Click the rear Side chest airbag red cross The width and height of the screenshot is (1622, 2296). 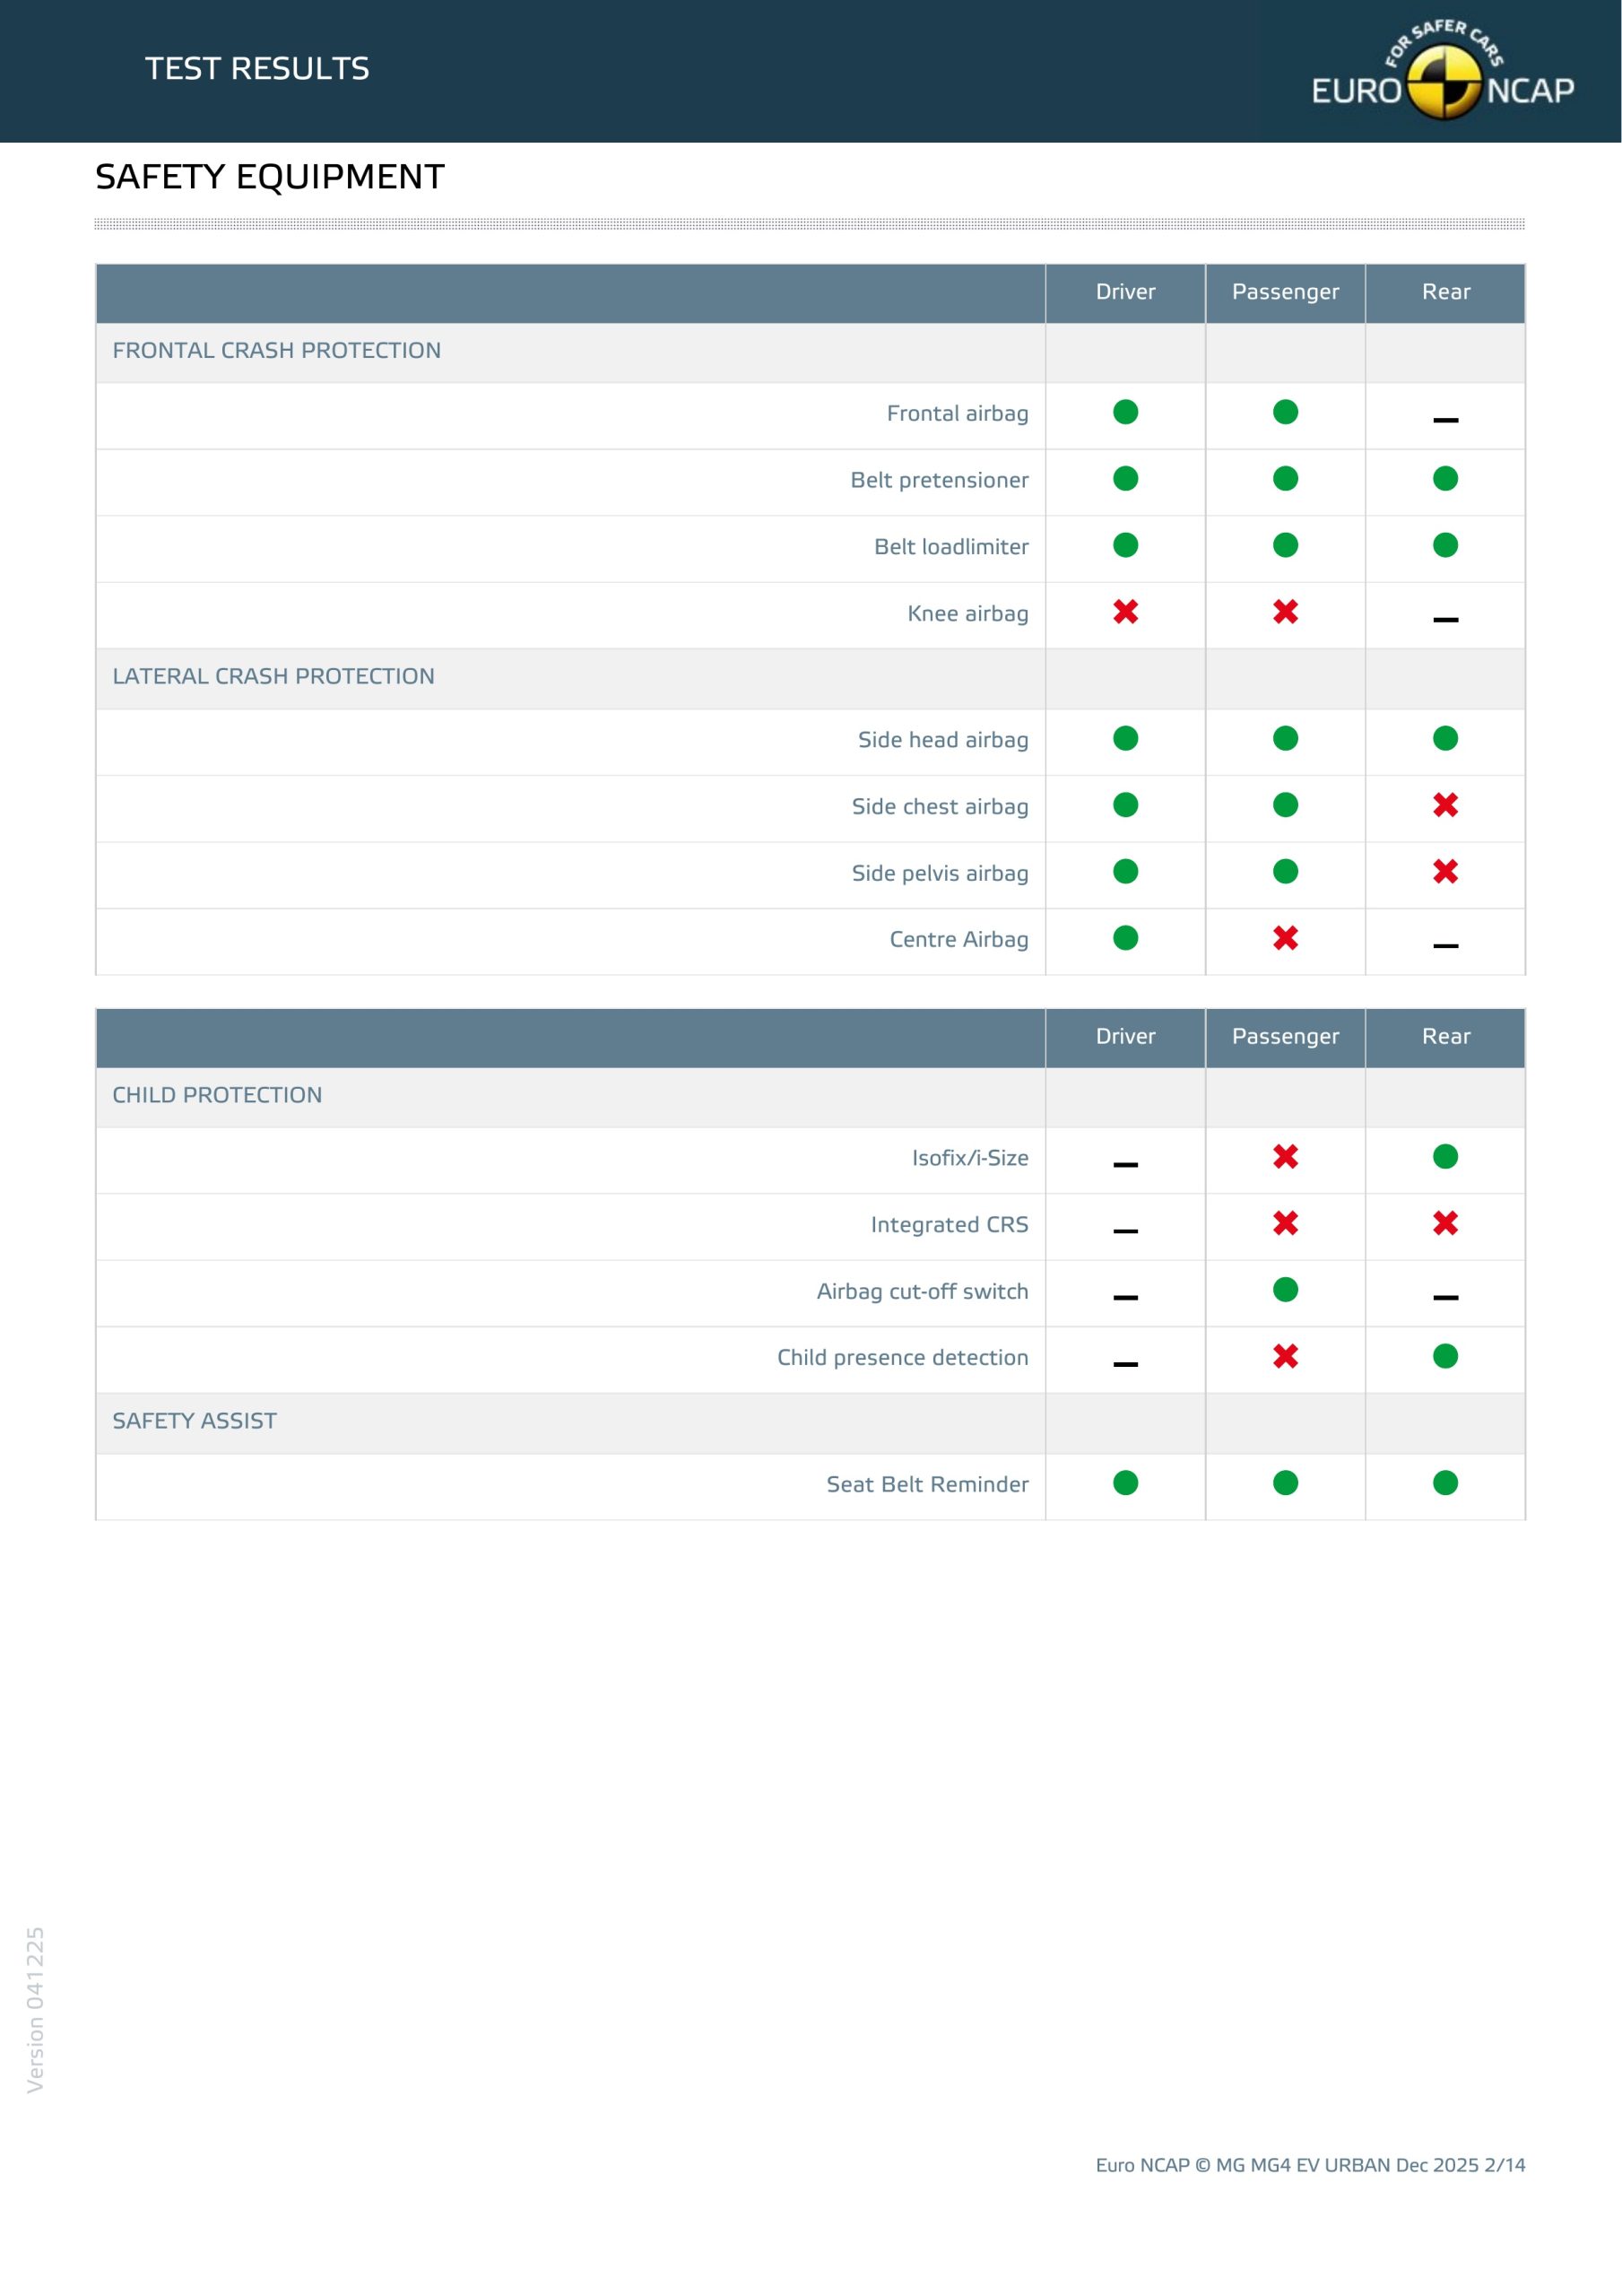pyautogui.click(x=1445, y=805)
